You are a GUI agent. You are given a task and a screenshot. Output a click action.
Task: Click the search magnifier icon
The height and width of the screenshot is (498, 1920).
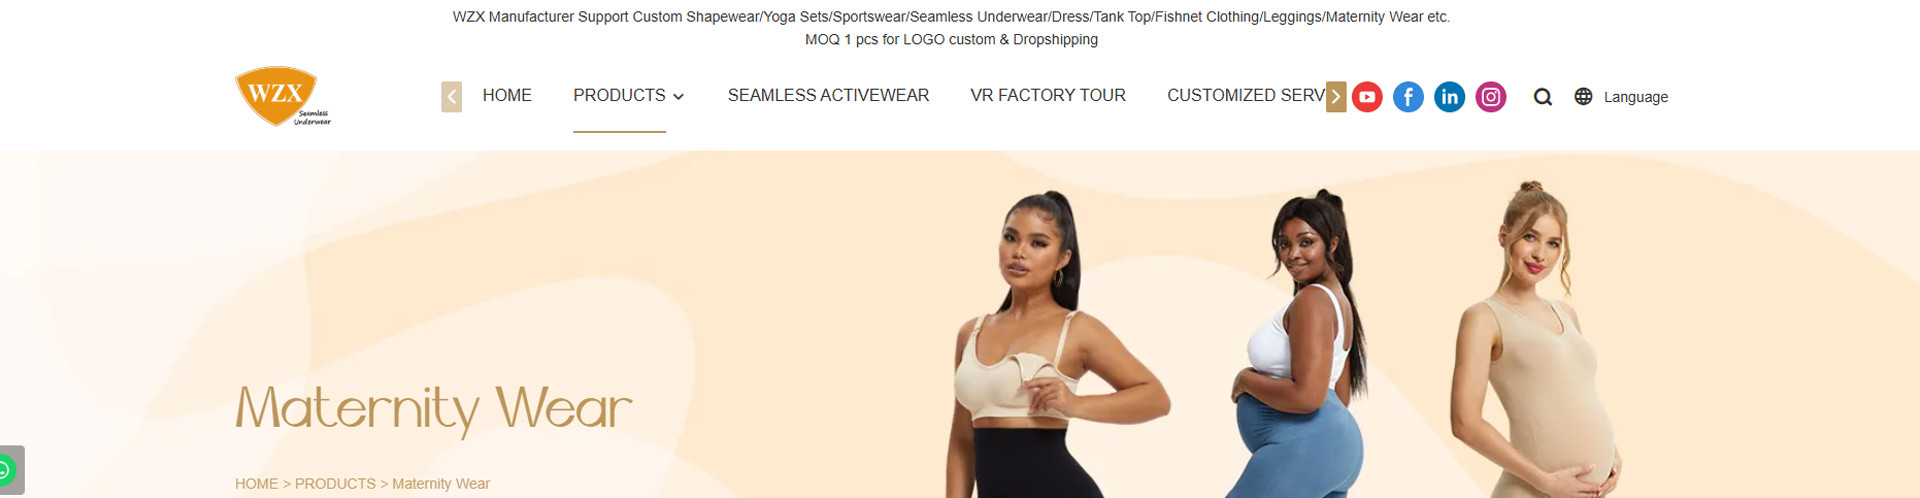[1542, 97]
